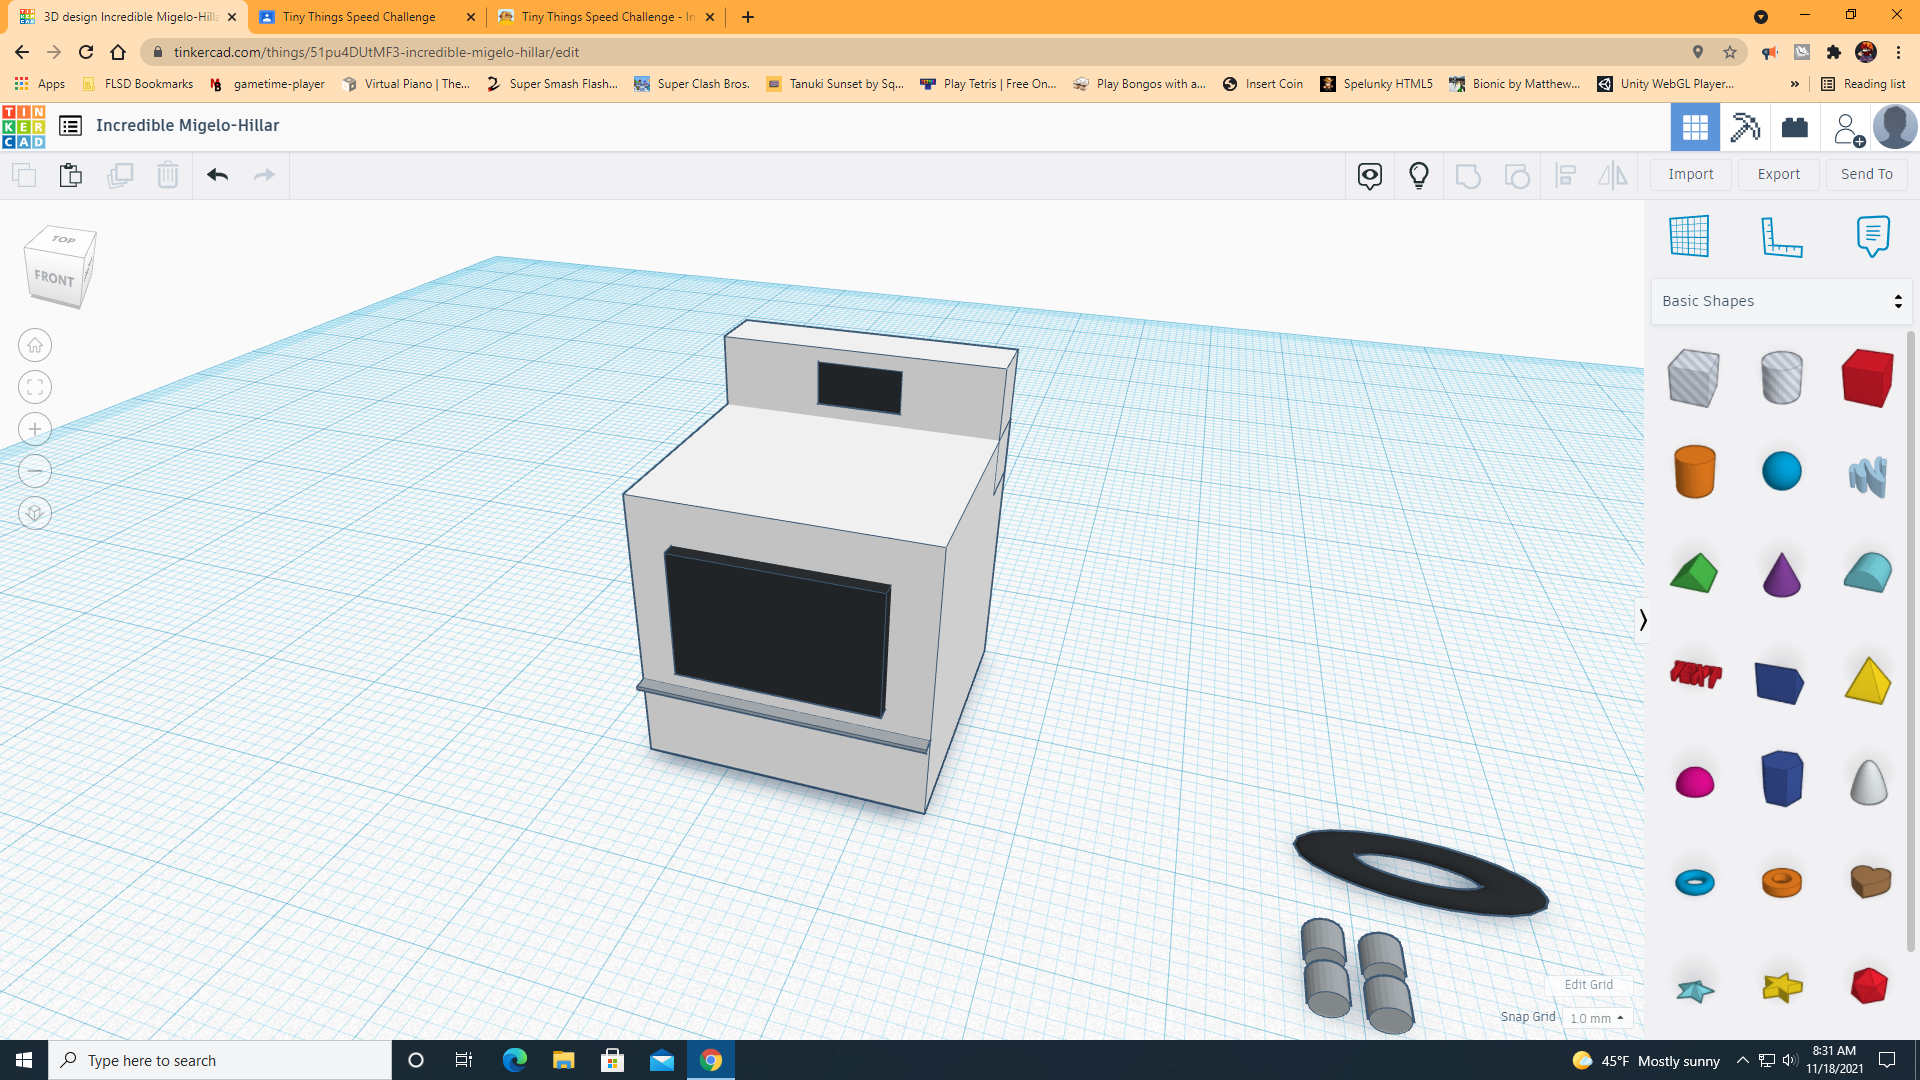Ungroup the selected shapes
Screen dimensions: 1920x1080
tap(1518, 175)
